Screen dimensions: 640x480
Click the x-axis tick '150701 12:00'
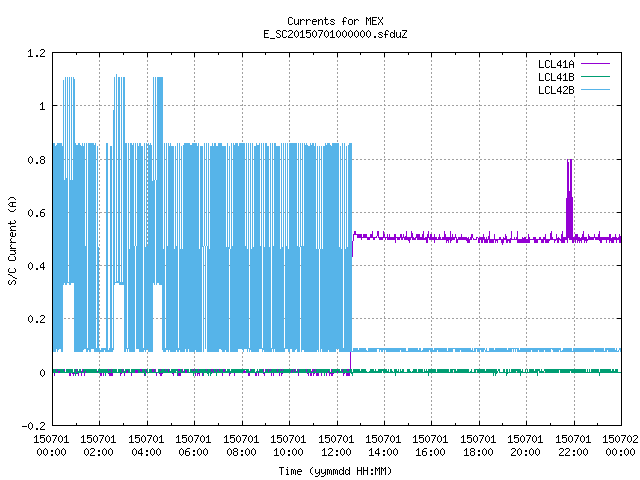(337, 446)
